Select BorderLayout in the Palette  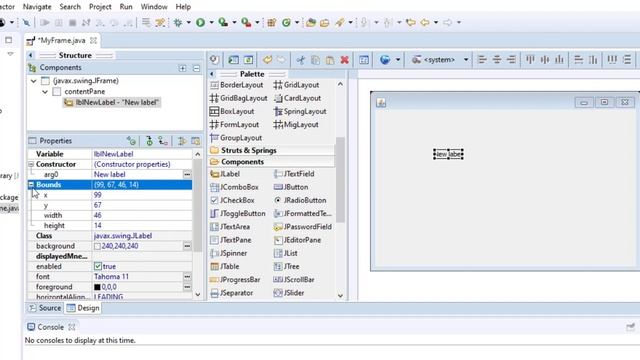pyautogui.click(x=237, y=85)
